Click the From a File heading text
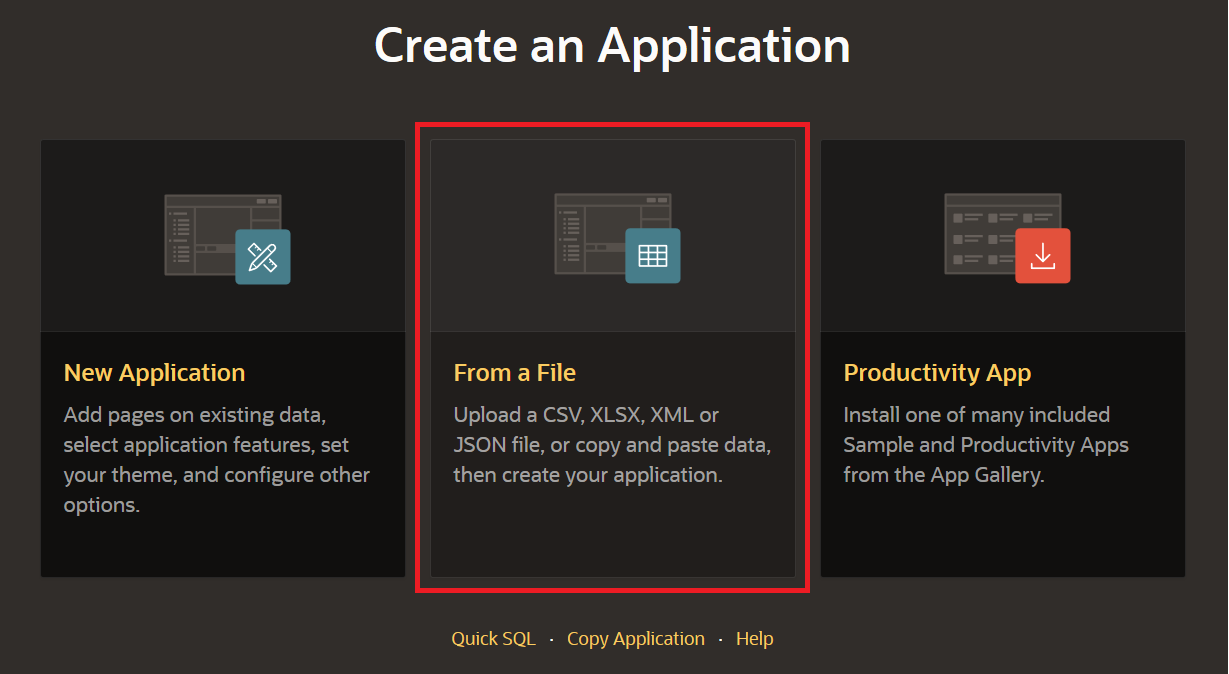Screen dimensions: 1229x674 (x=515, y=373)
